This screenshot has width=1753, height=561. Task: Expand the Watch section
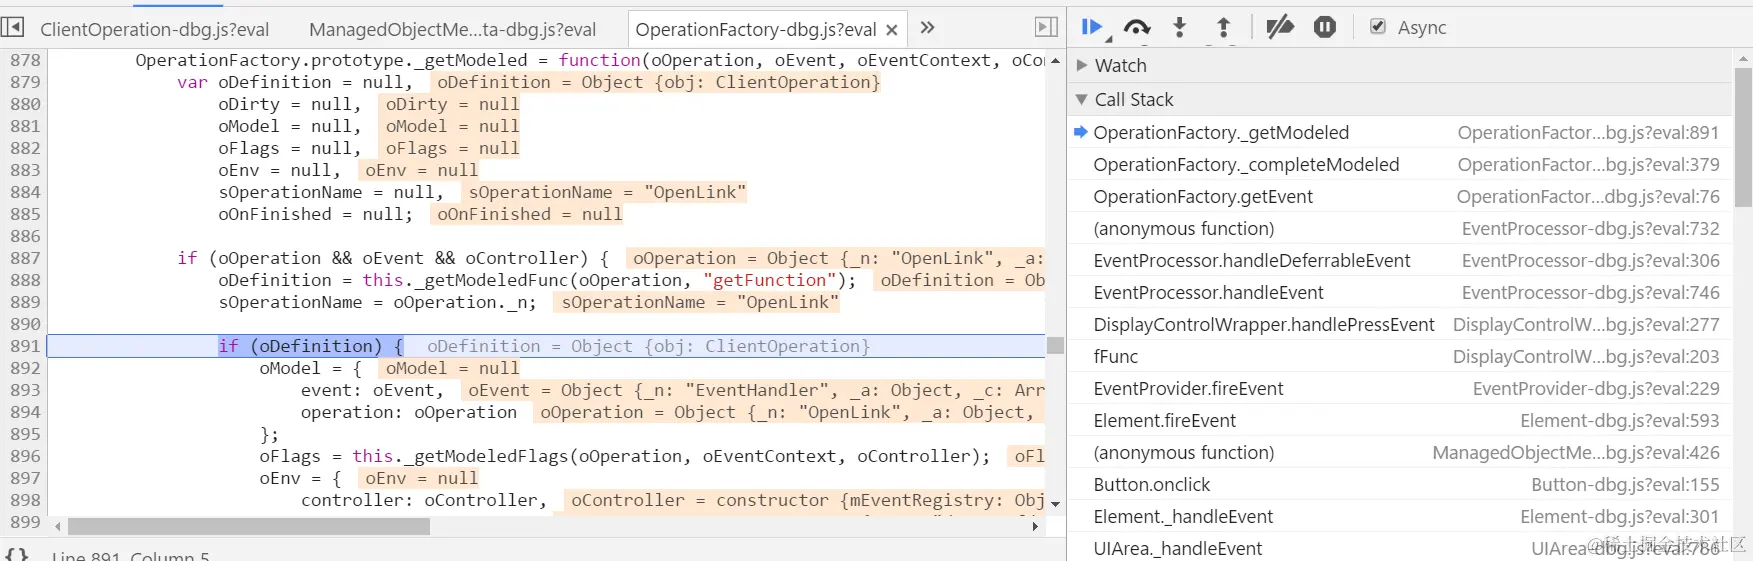click(1081, 65)
